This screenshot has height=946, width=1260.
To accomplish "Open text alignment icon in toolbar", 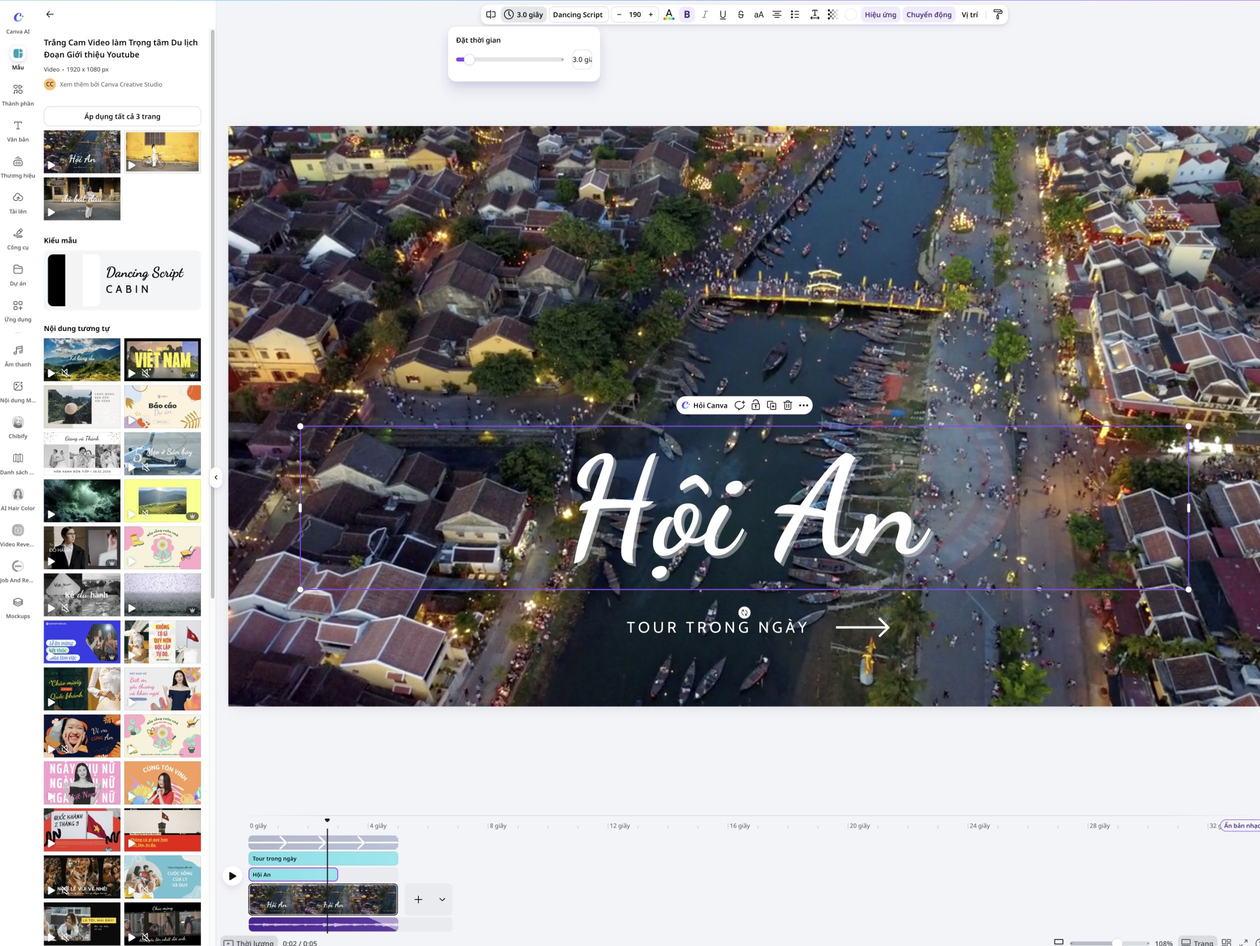I will (777, 15).
